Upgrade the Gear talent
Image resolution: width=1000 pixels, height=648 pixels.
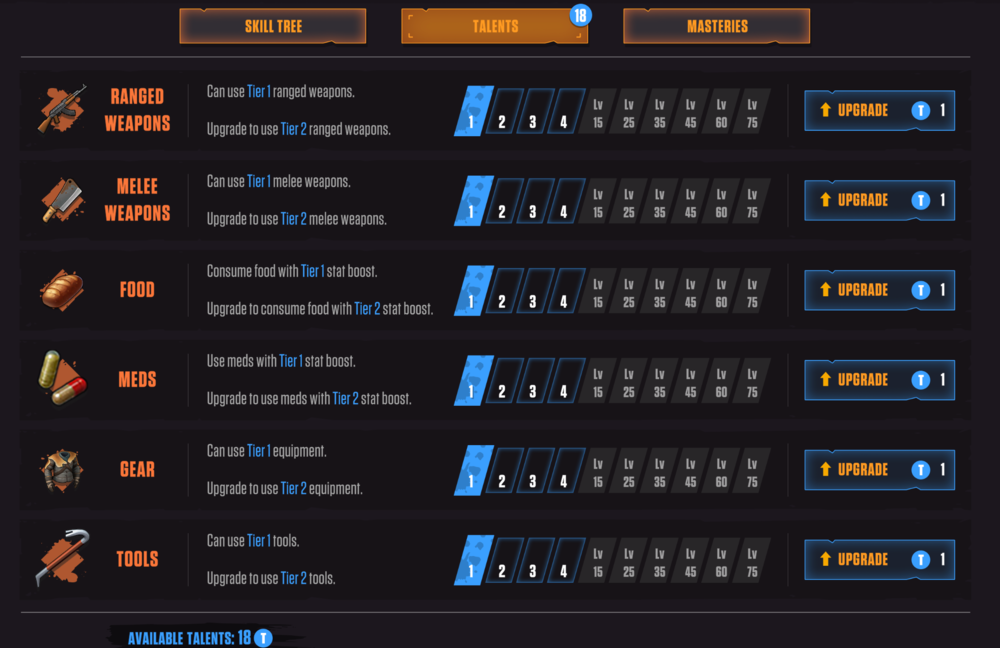click(x=879, y=470)
